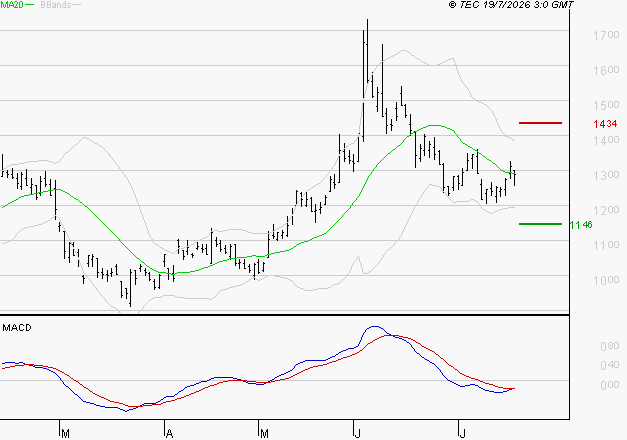
Task: Click the A month marker
Action: (170, 434)
